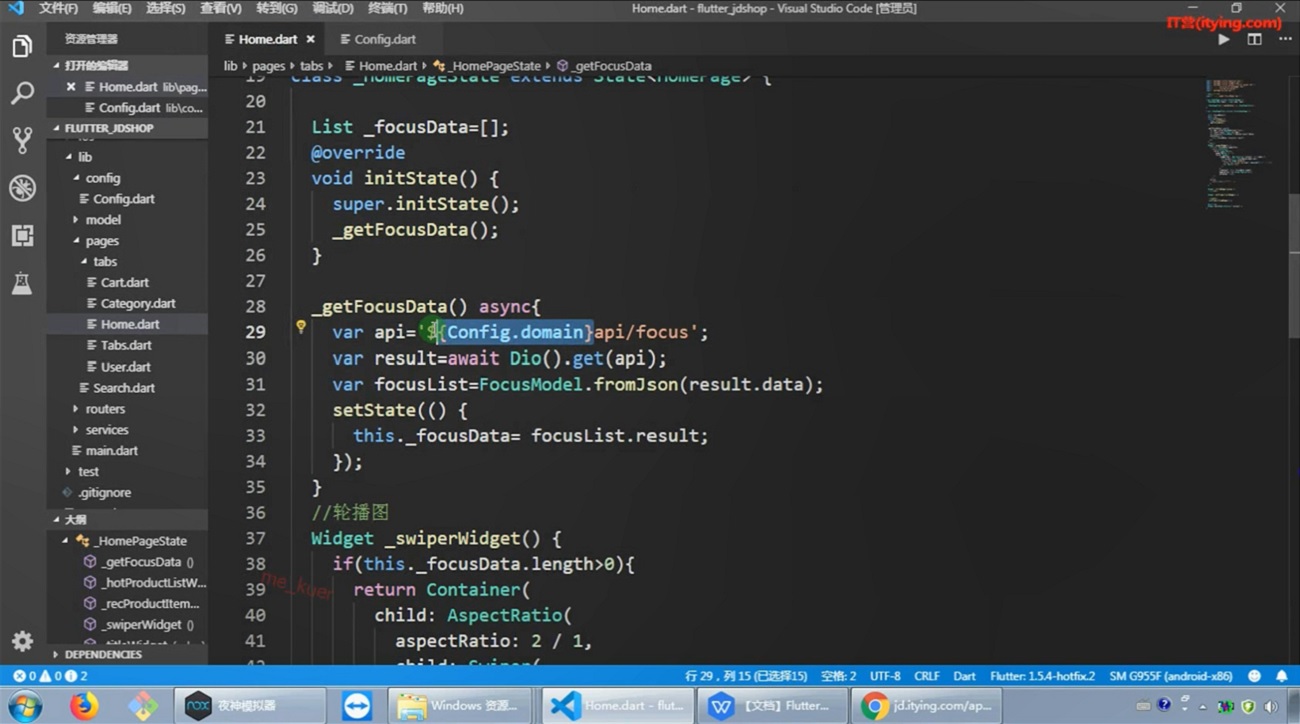Run the code with the play icon

pos(1224,40)
